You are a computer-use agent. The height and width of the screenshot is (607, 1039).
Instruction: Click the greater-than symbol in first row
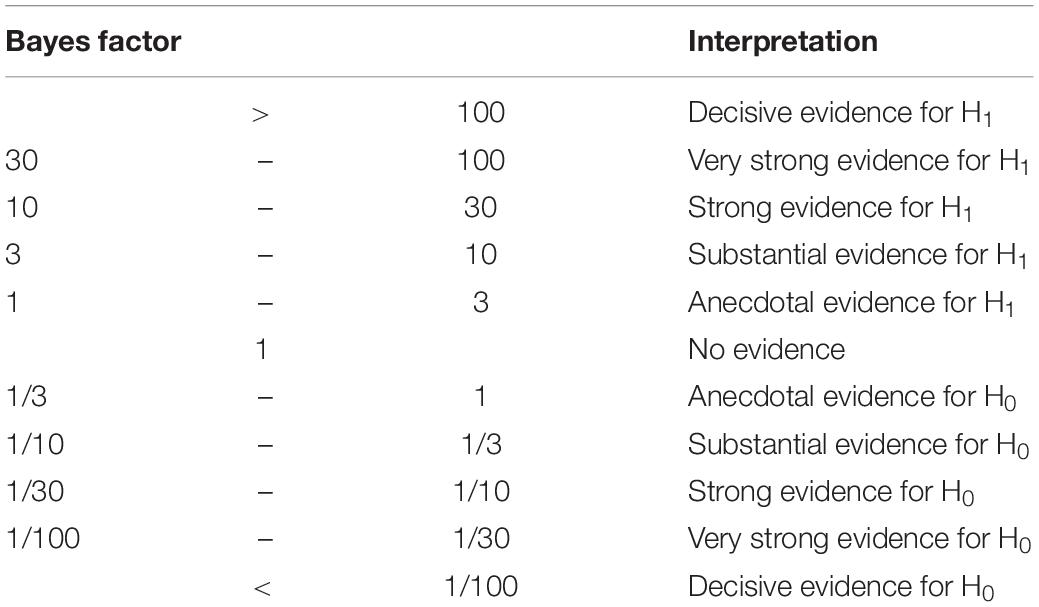[x=260, y=115]
